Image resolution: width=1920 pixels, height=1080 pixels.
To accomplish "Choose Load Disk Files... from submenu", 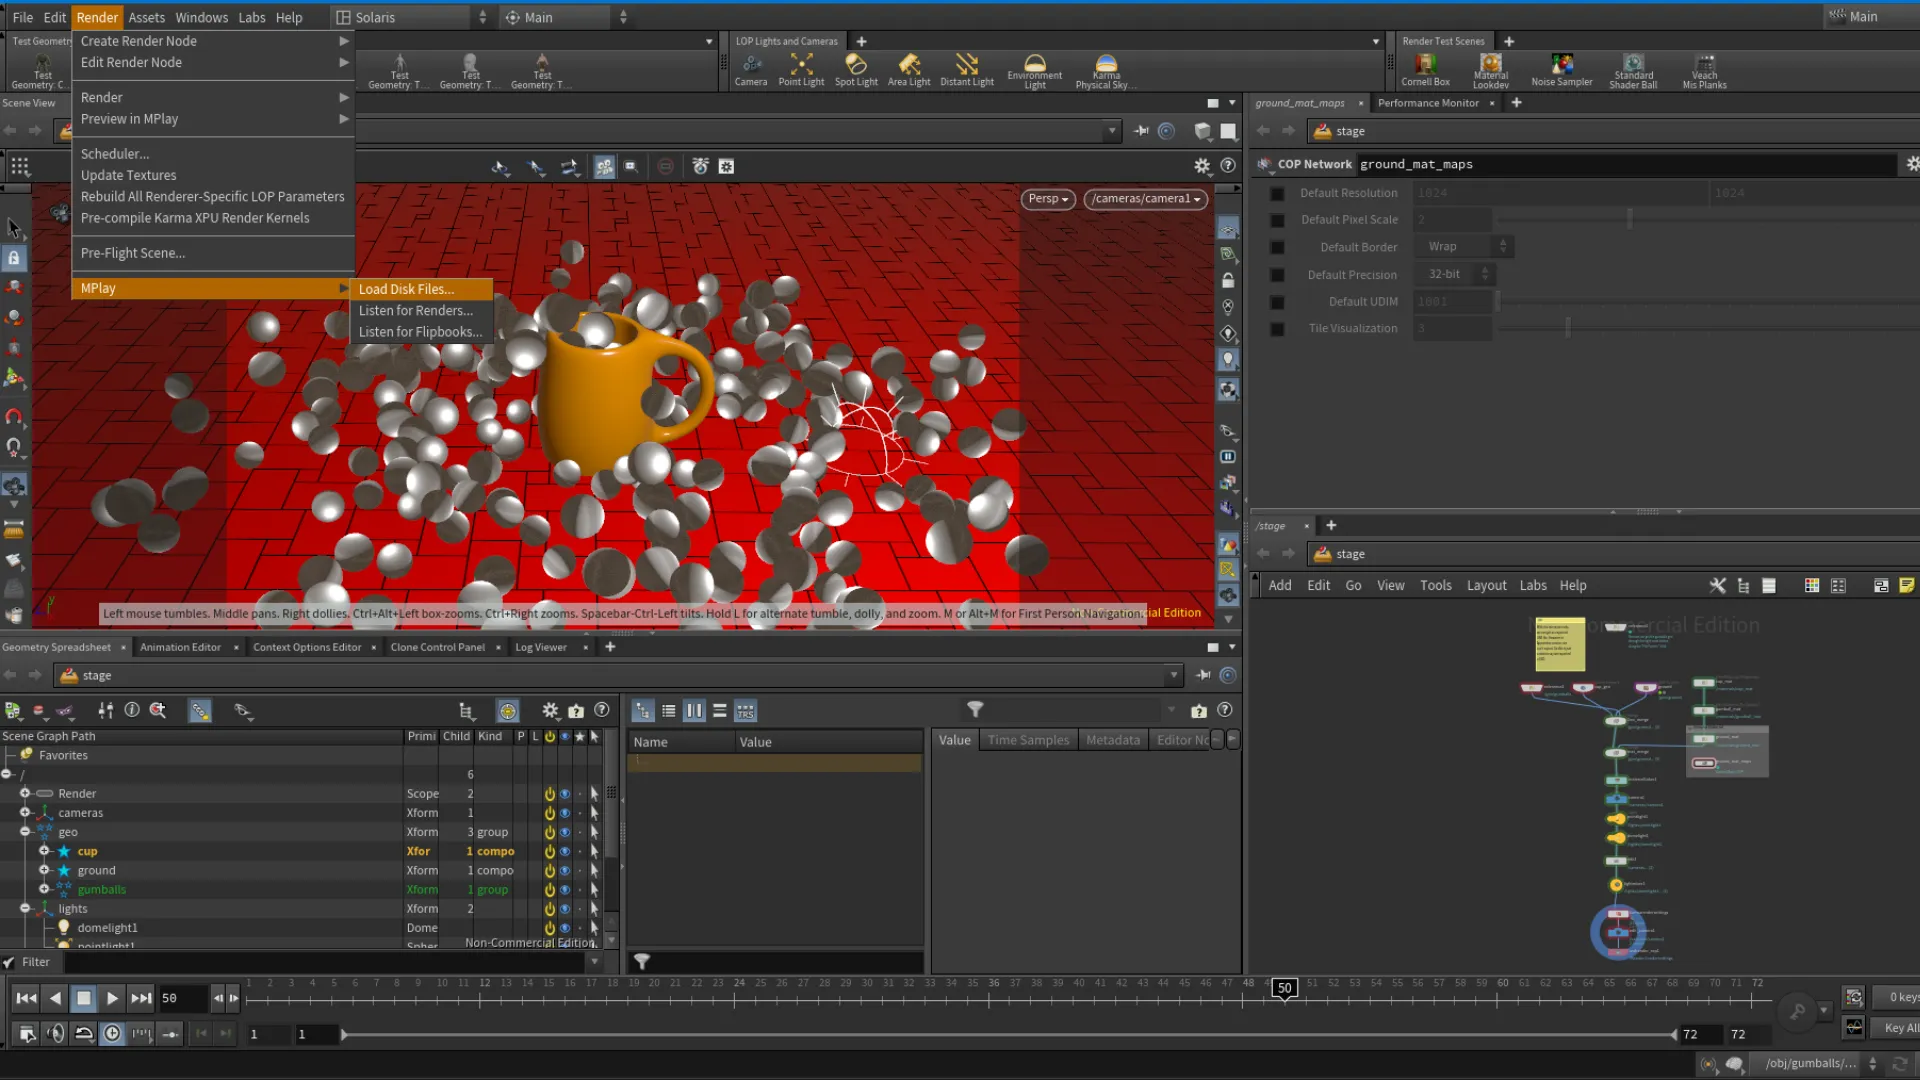I will point(406,289).
